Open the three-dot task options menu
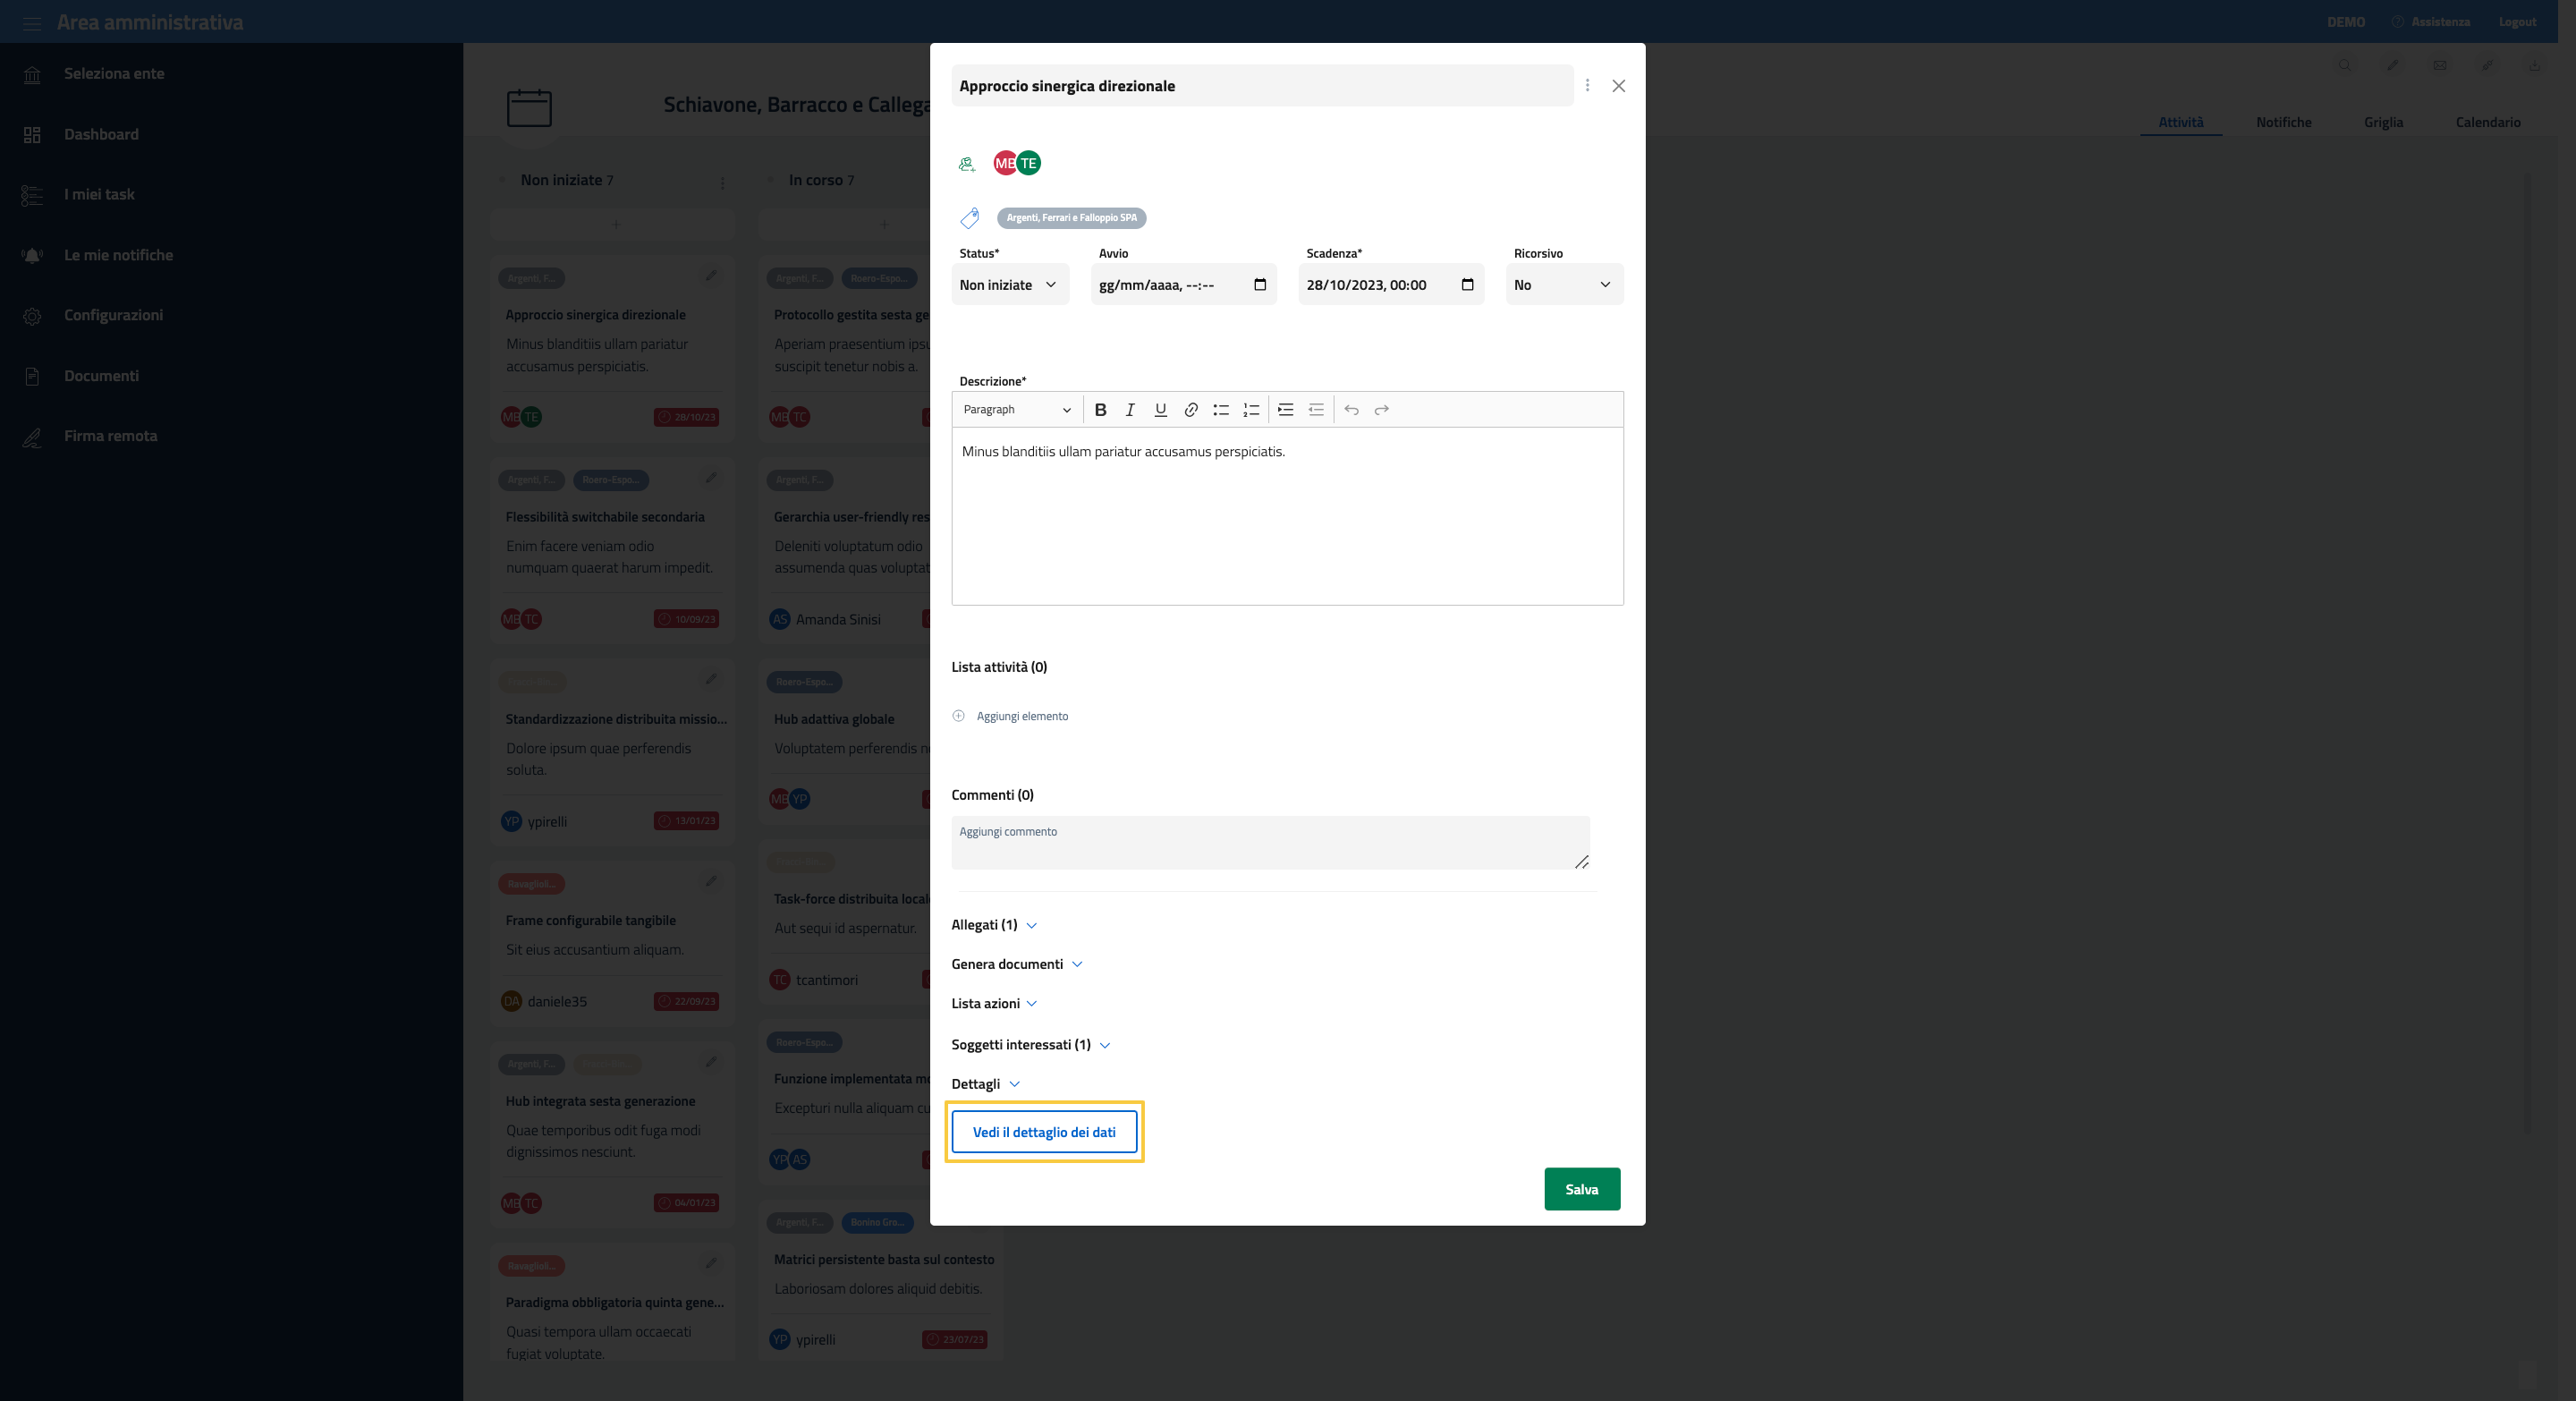 (x=1587, y=86)
